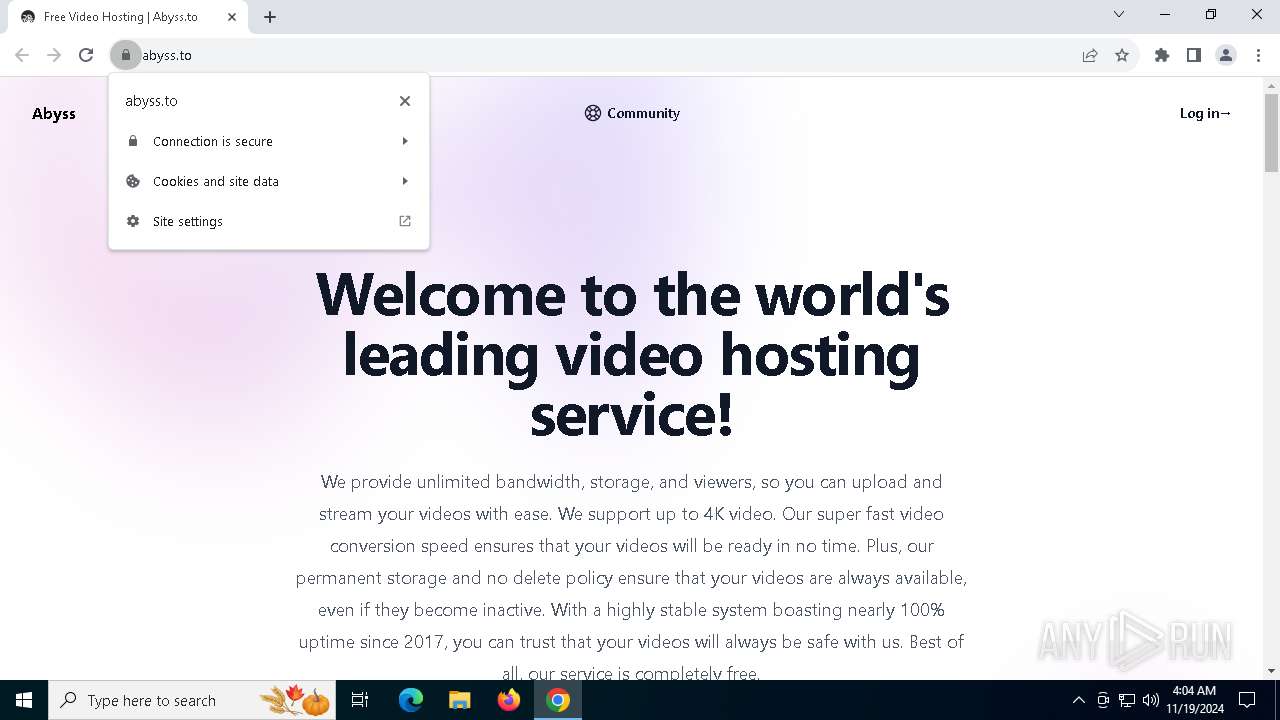Open Task View on the taskbar
This screenshot has width=1280, height=720.
(361, 700)
